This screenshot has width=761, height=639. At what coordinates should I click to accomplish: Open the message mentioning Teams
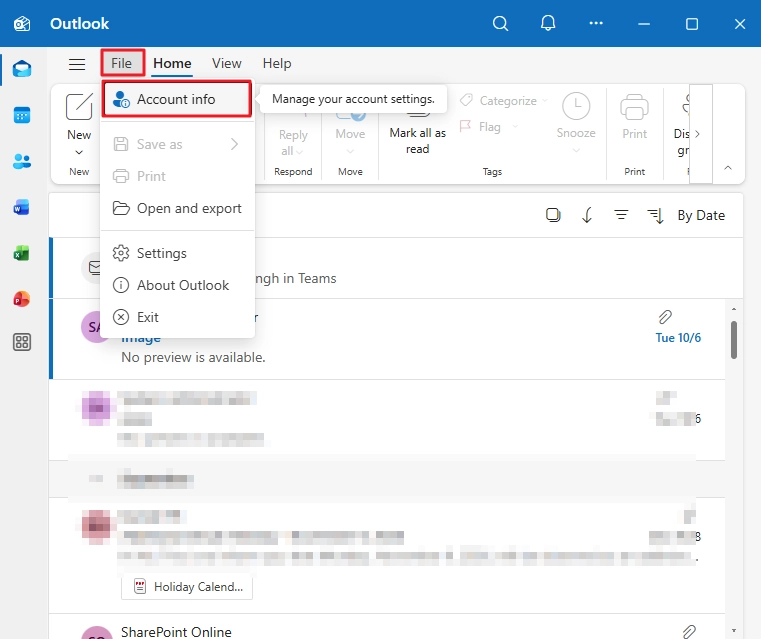pyautogui.click(x=396, y=268)
